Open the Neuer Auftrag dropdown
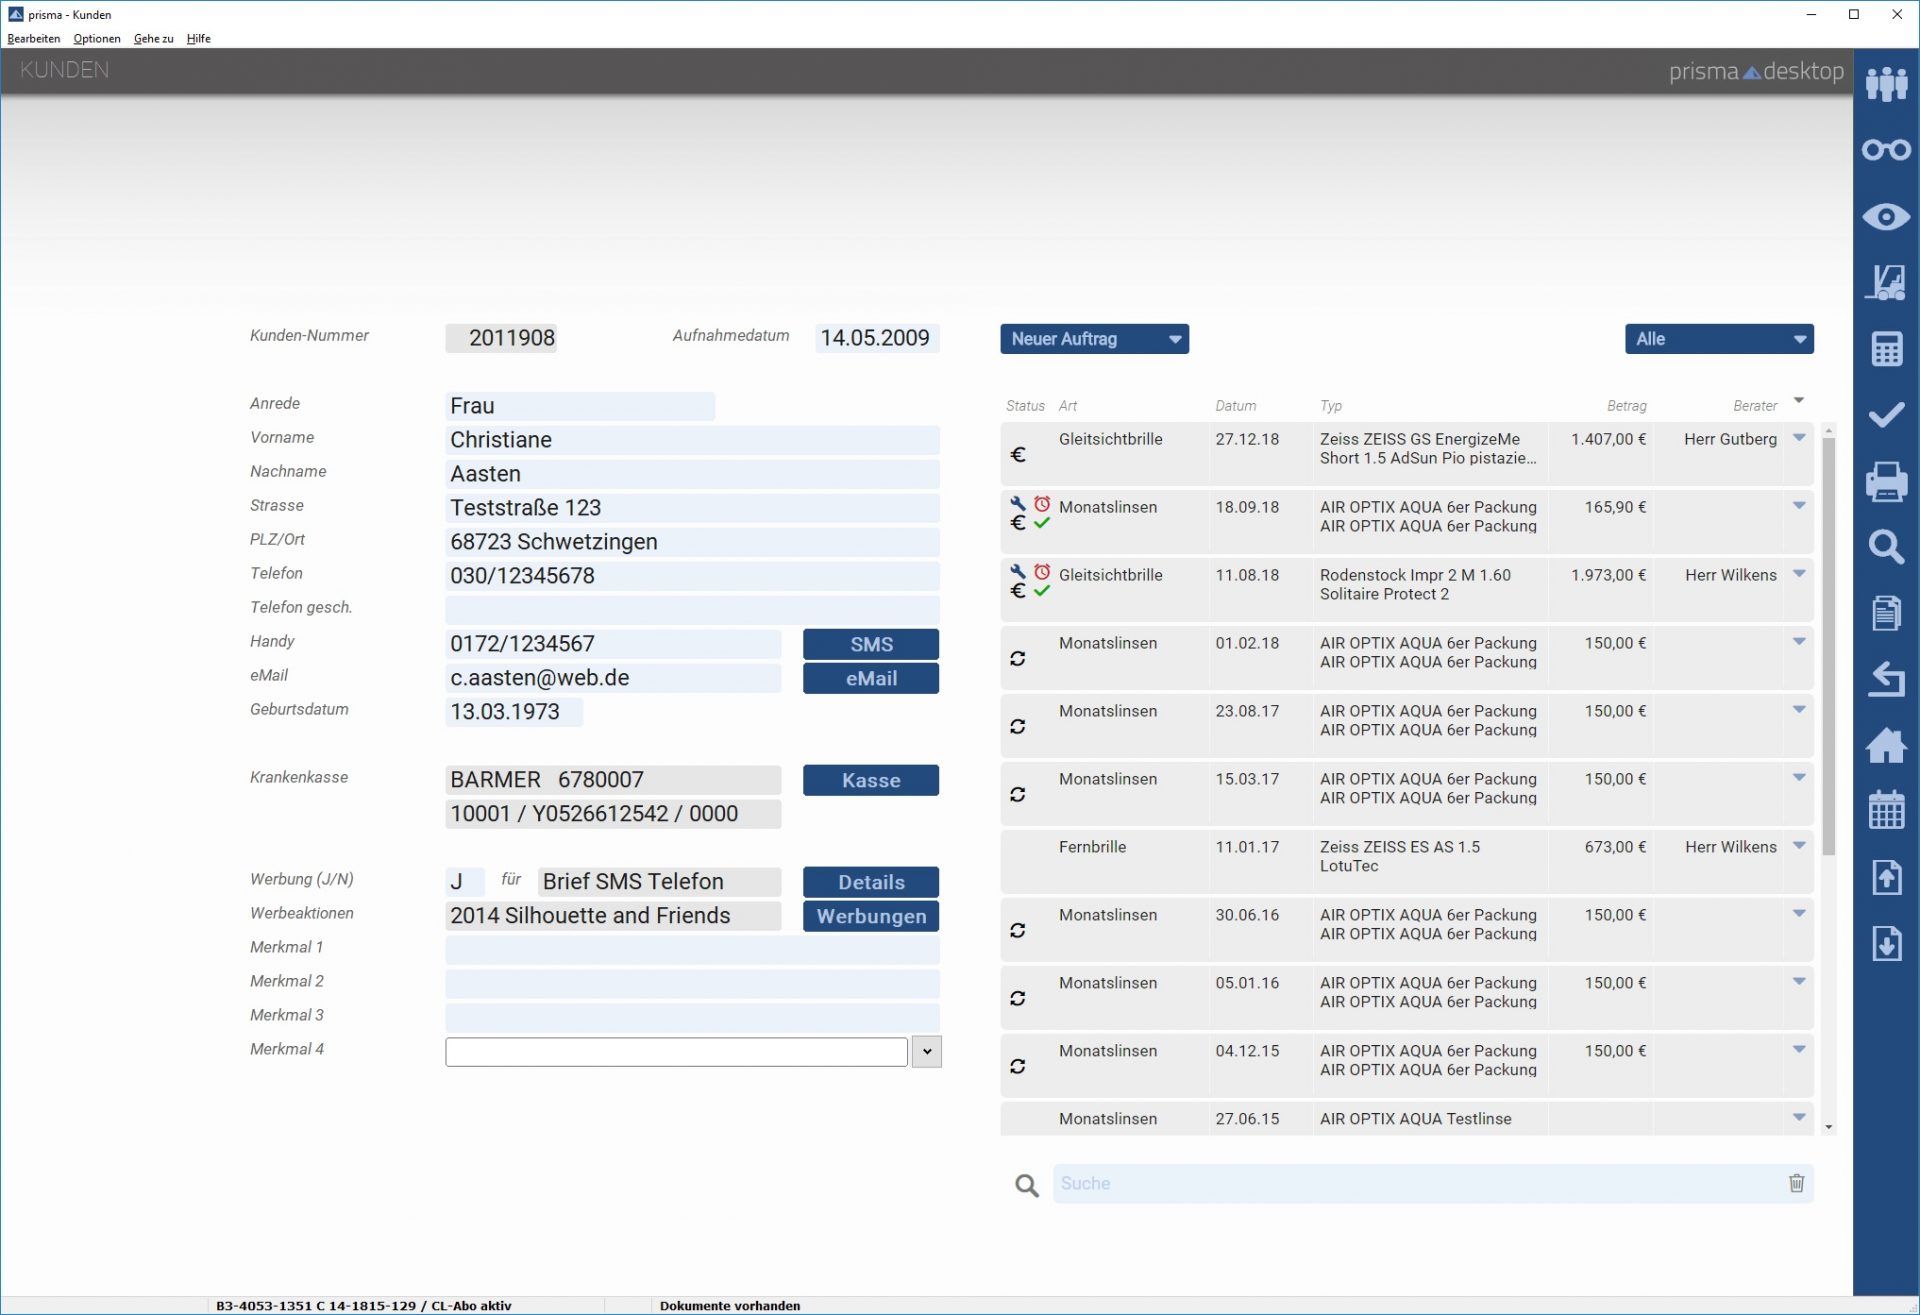This screenshot has height=1315, width=1920. pyautogui.click(x=1094, y=339)
